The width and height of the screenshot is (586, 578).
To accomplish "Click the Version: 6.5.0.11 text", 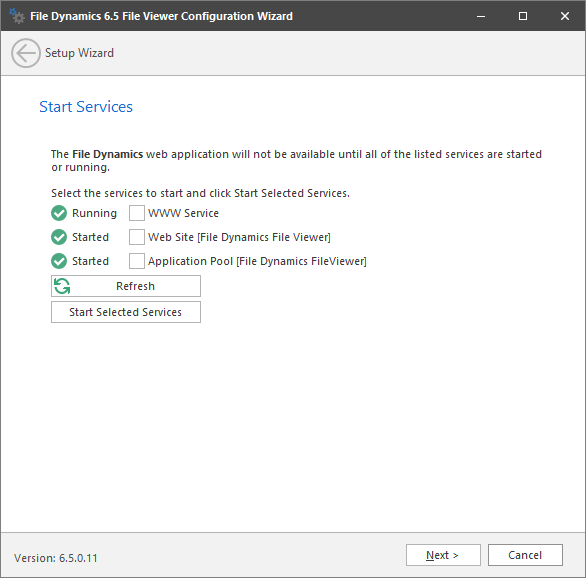I will tap(56, 558).
